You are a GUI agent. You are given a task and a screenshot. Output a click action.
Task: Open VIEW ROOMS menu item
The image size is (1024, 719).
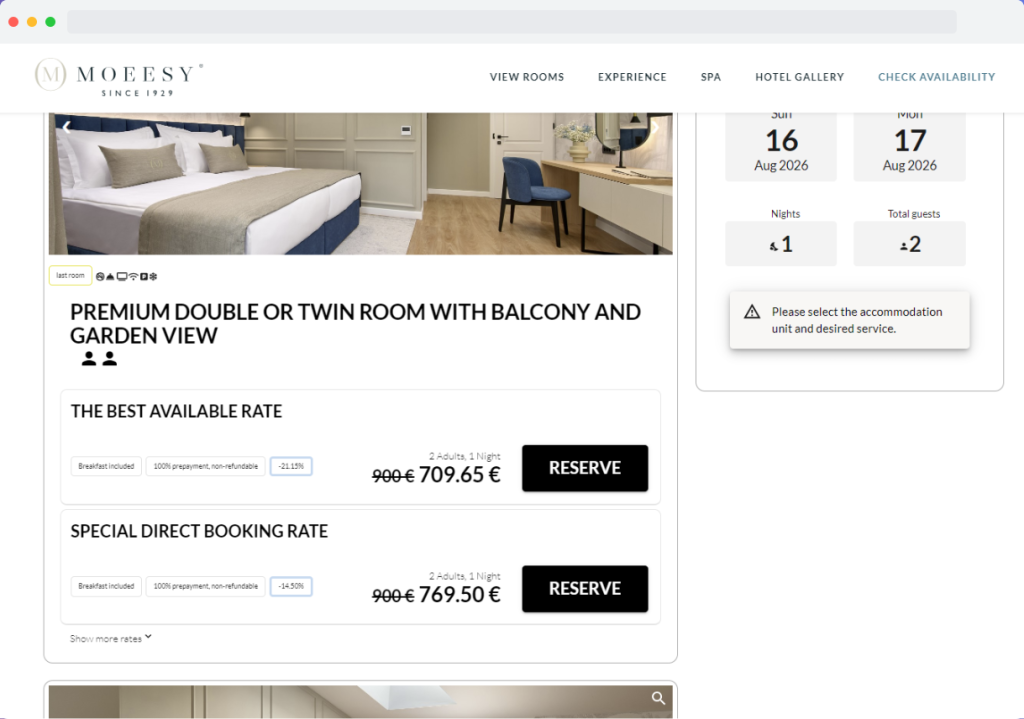(x=527, y=77)
